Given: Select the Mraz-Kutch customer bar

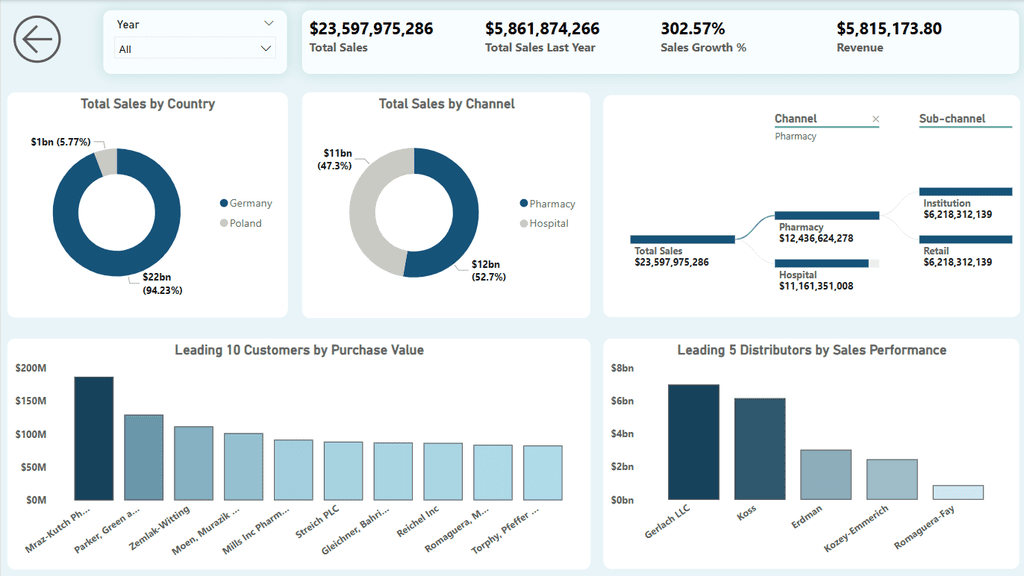Looking at the screenshot, I should pos(94,438).
